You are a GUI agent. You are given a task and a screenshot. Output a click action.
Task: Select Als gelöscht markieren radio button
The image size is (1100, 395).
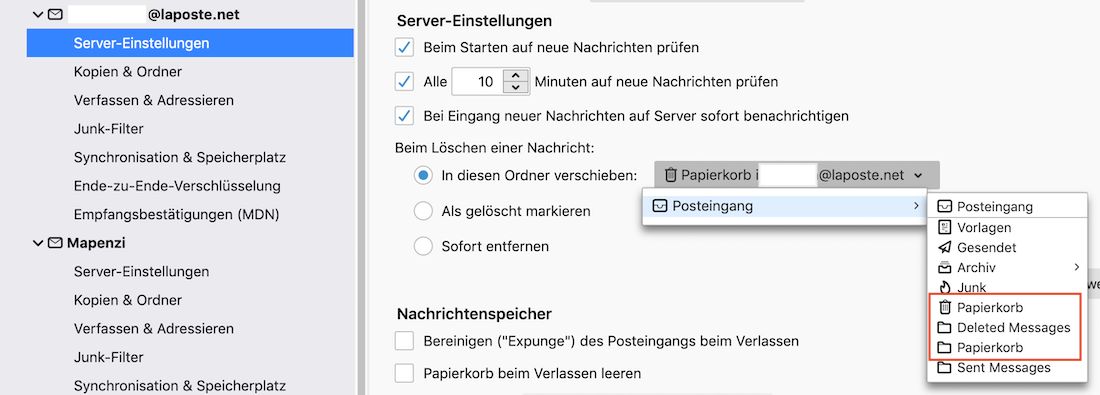[423, 210]
